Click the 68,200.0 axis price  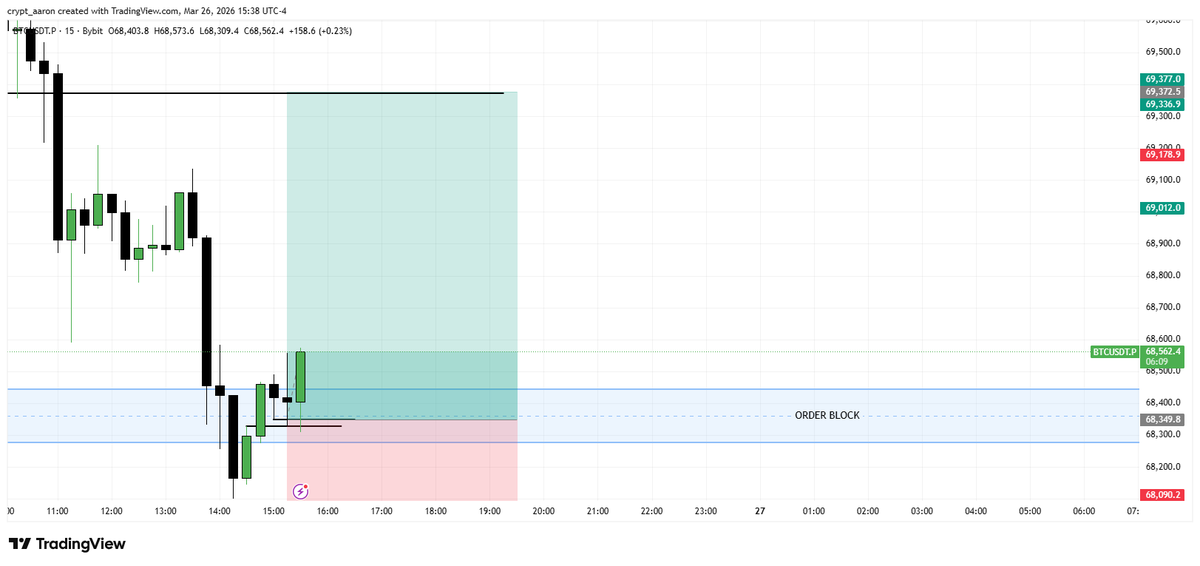pos(1163,467)
